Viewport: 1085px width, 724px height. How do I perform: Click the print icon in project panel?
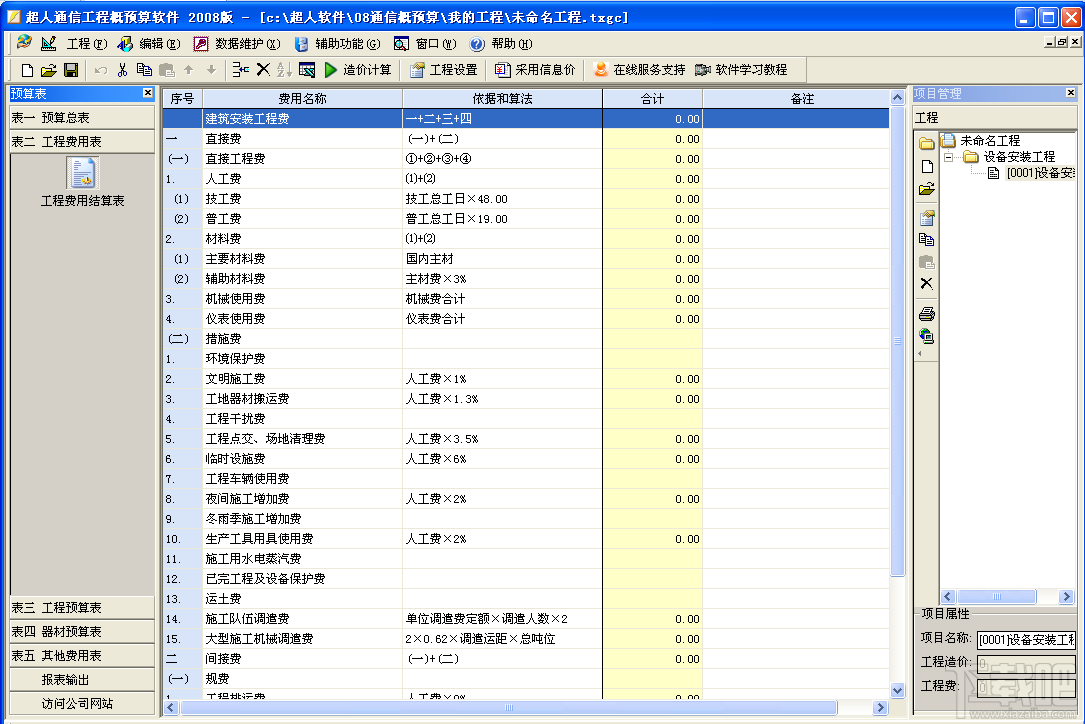(925, 313)
